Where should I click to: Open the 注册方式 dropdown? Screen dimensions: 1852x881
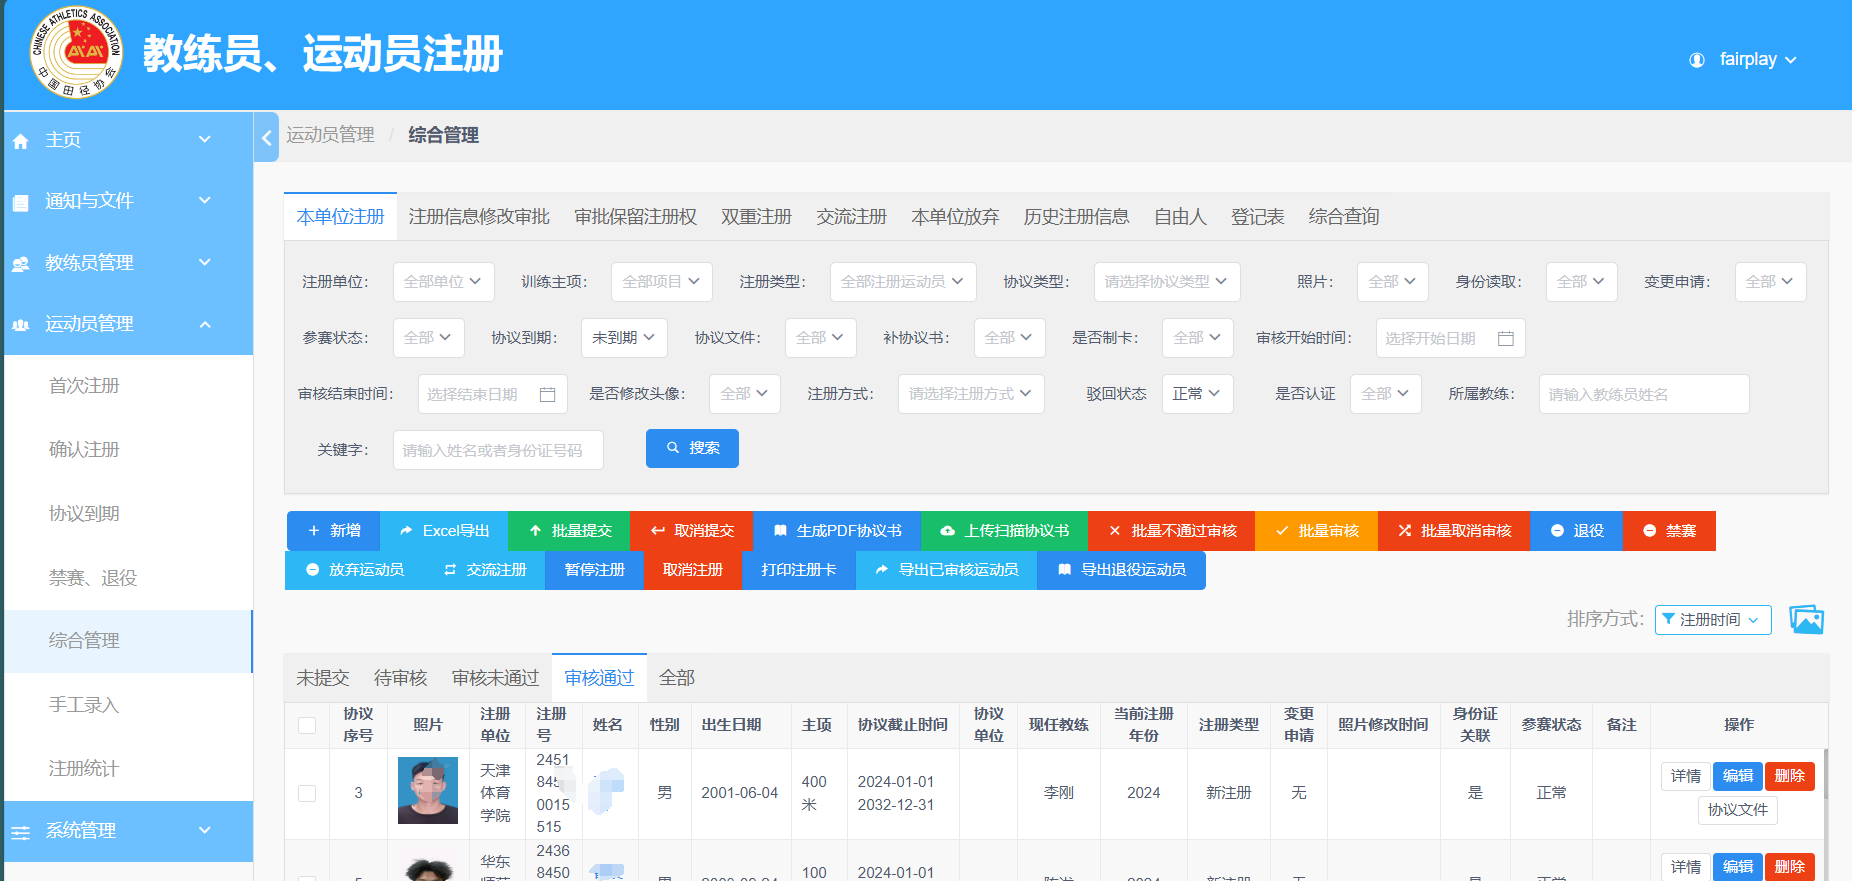971,394
